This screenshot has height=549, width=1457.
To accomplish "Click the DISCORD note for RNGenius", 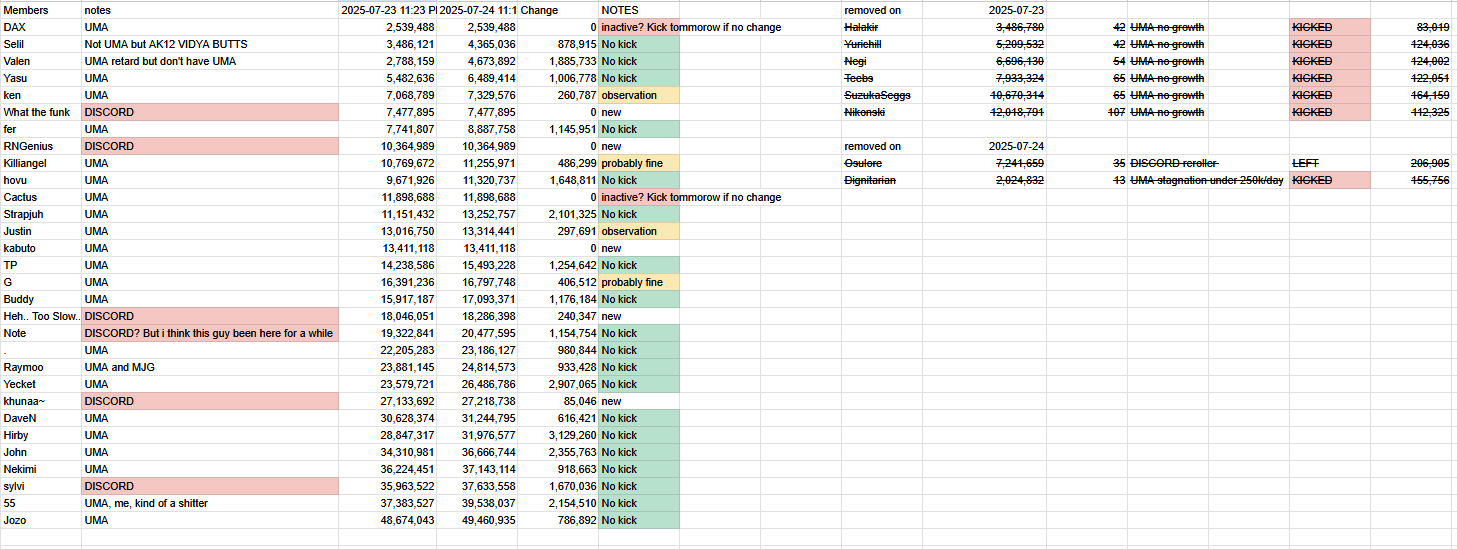I will [x=210, y=146].
